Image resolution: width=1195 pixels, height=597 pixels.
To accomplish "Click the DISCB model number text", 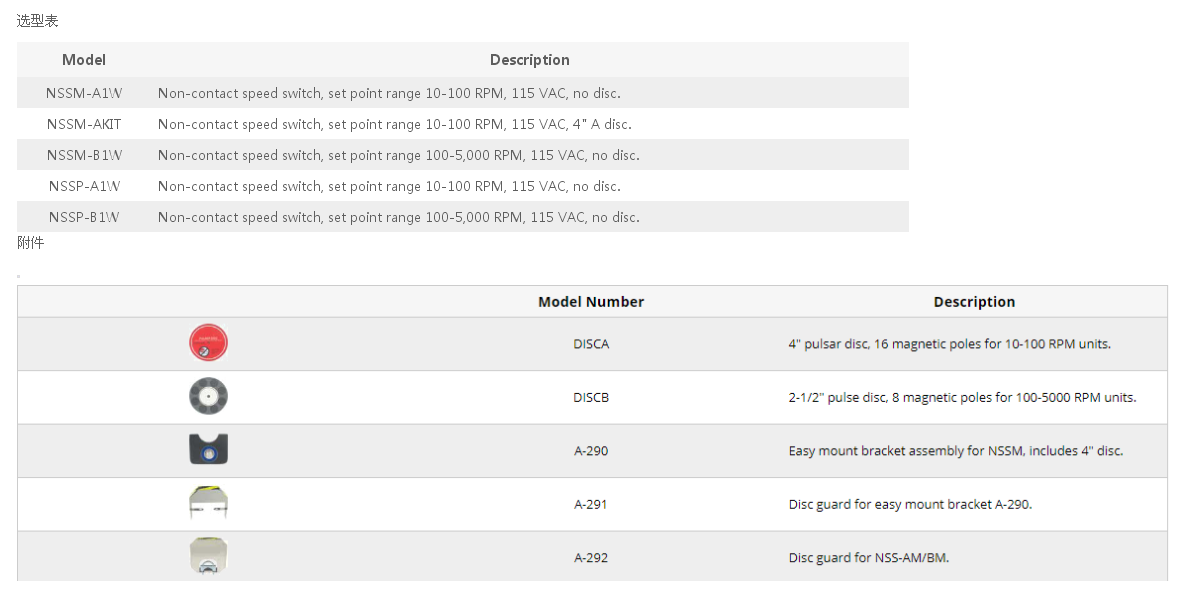I will point(591,397).
